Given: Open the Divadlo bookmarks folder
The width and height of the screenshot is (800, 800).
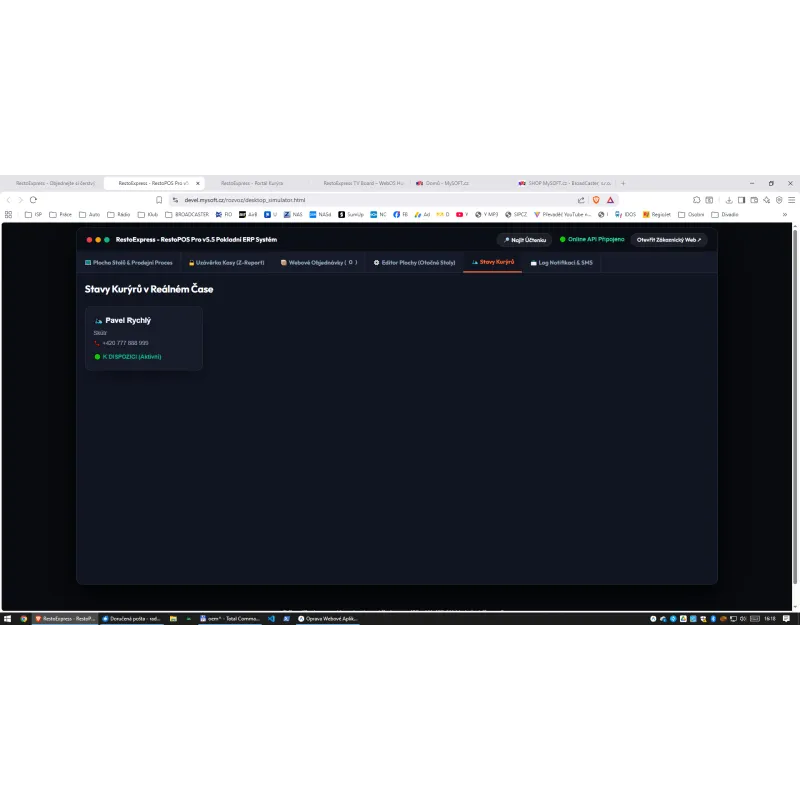Looking at the screenshot, I should (x=726, y=215).
